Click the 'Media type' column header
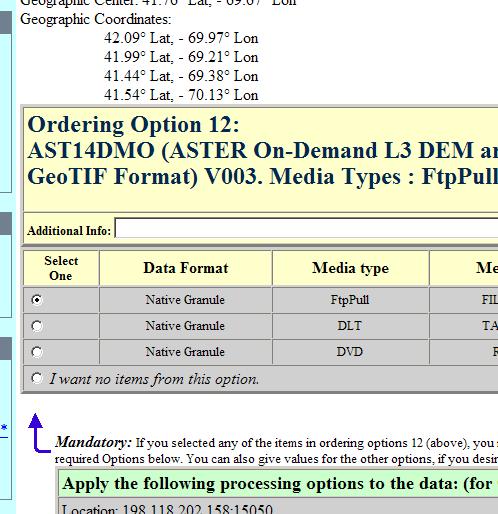Viewport: 498px width, 514px height. (x=350, y=268)
